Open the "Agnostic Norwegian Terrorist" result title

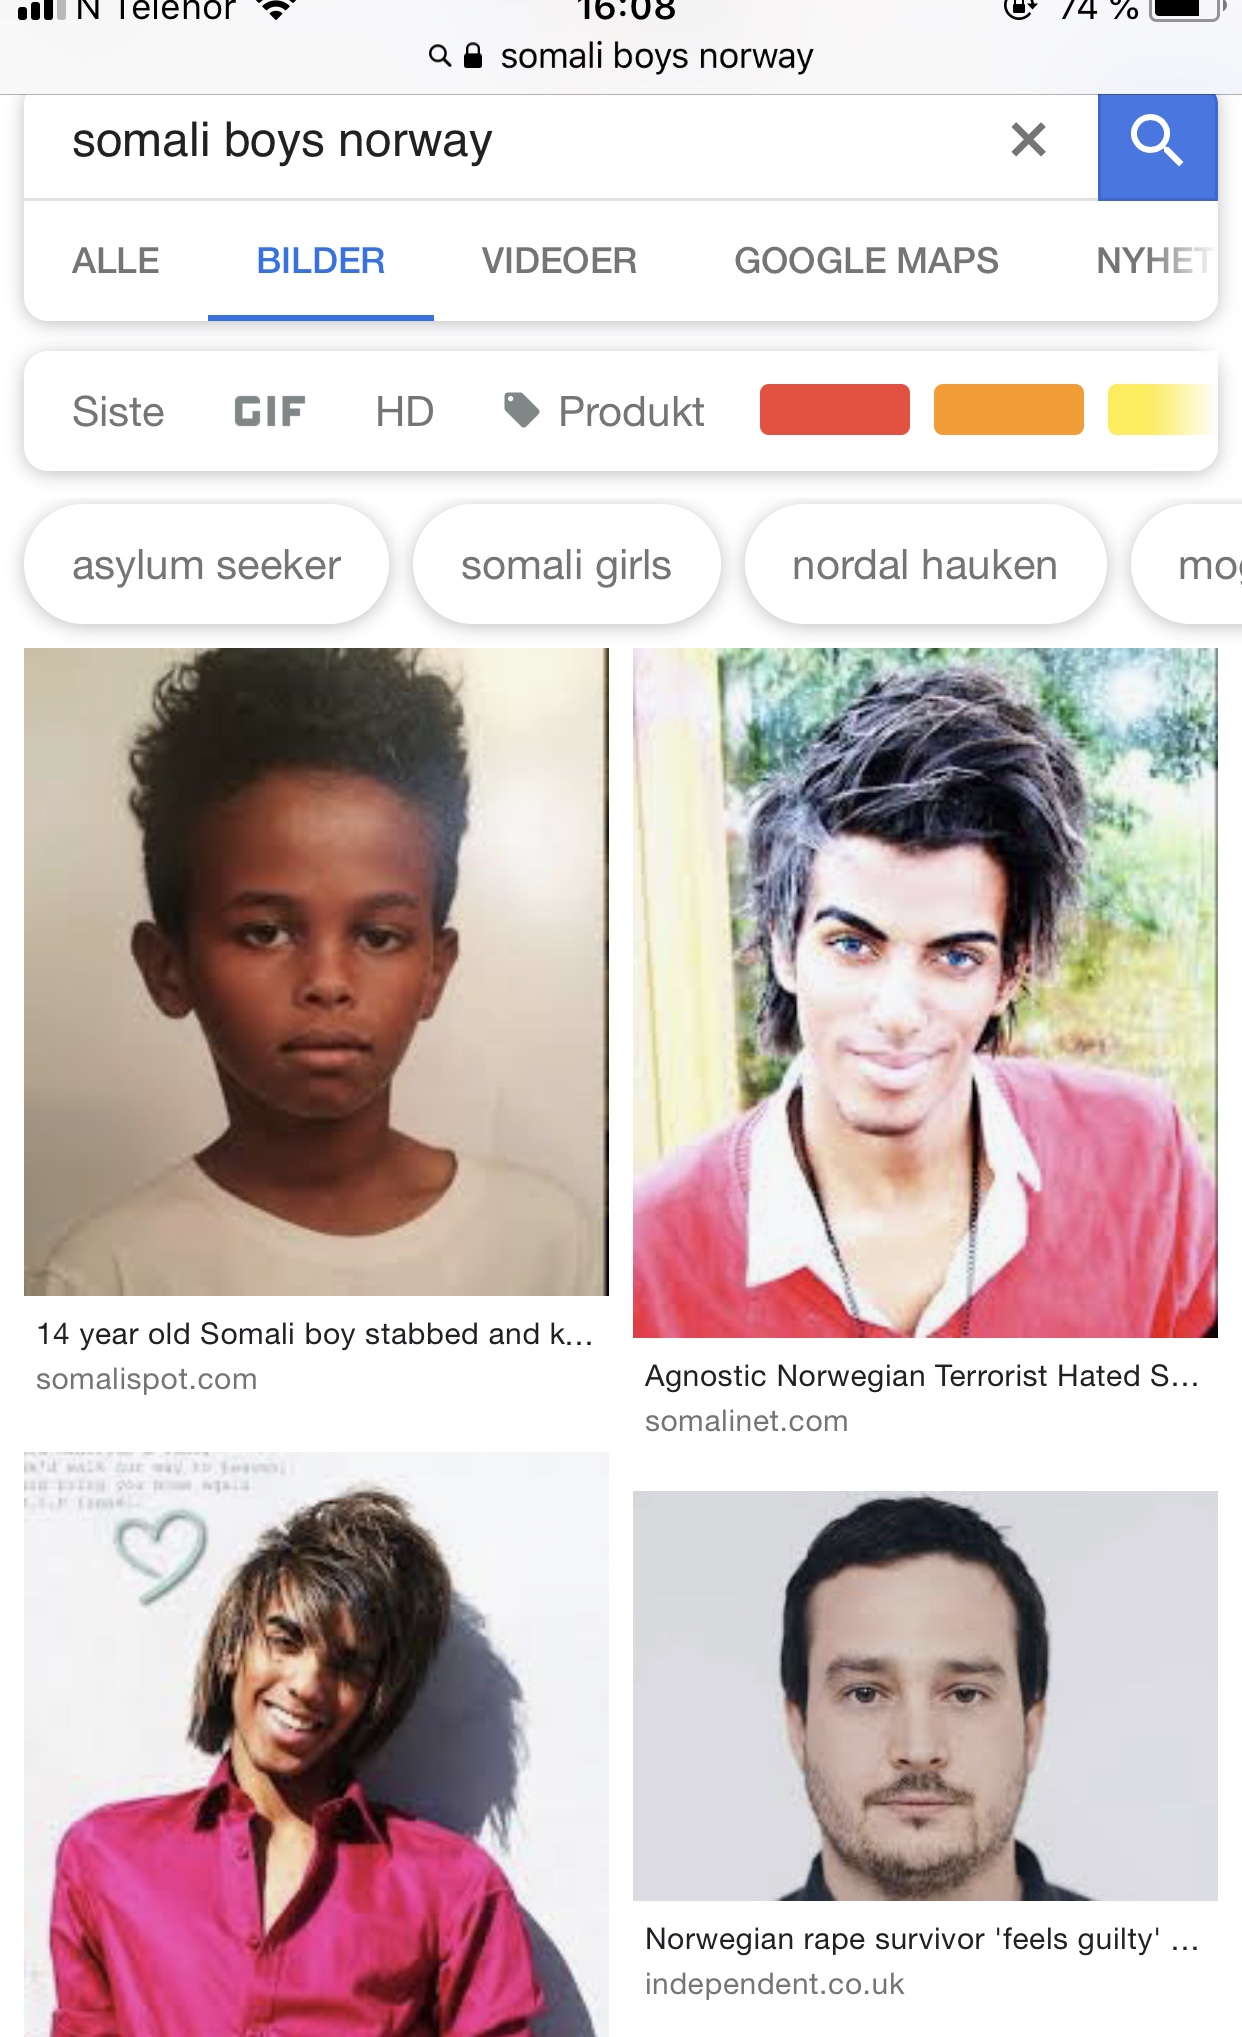tap(921, 1376)
